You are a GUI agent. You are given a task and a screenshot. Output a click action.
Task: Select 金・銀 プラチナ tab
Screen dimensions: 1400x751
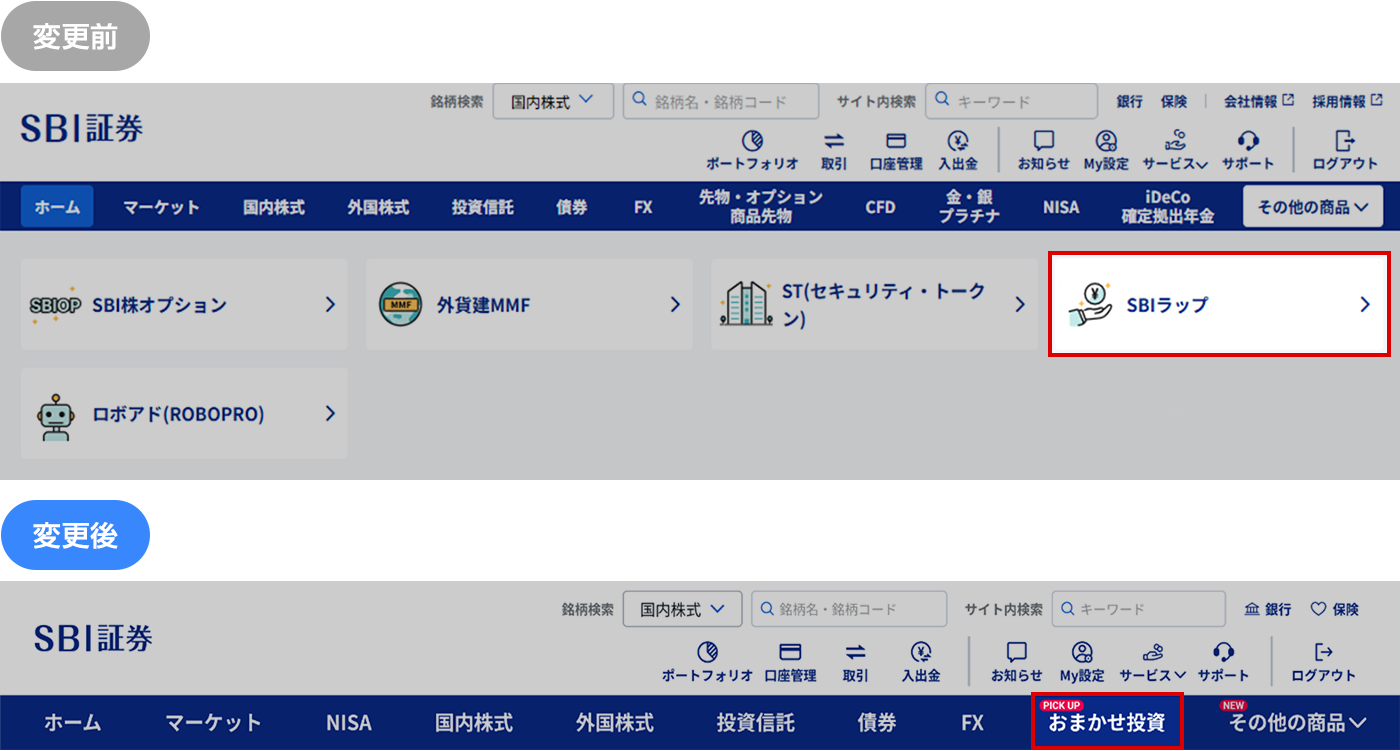(x=969, y=207)
